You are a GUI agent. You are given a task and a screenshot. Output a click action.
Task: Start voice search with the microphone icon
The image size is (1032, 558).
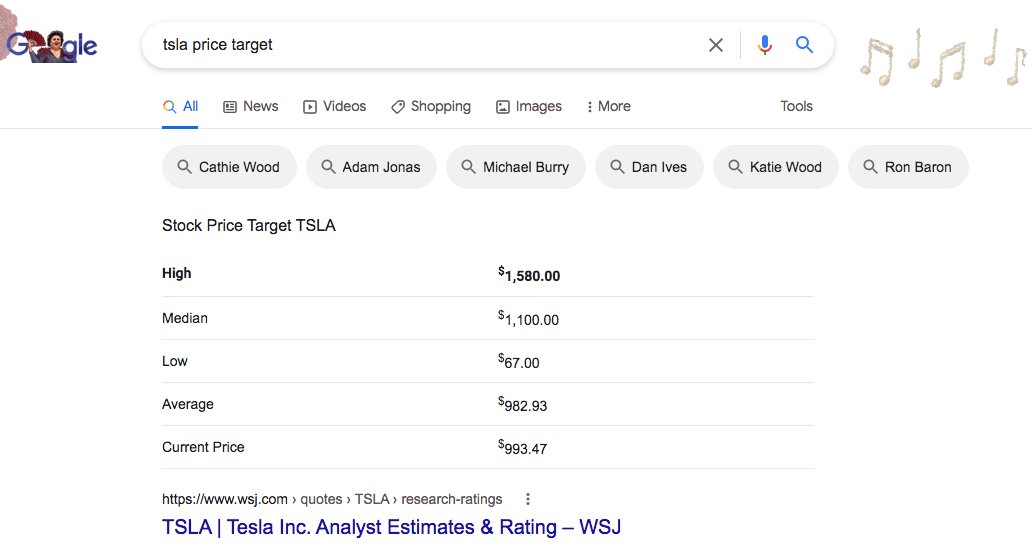click(x=764, y=45)
